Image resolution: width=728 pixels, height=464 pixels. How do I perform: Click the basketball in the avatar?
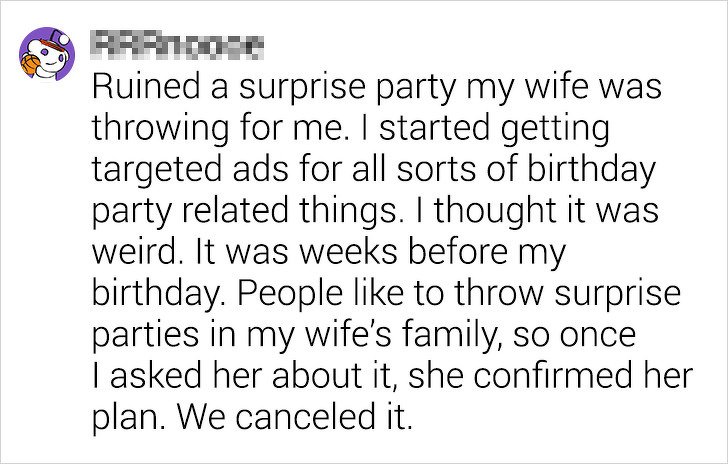tap(30, 65)
